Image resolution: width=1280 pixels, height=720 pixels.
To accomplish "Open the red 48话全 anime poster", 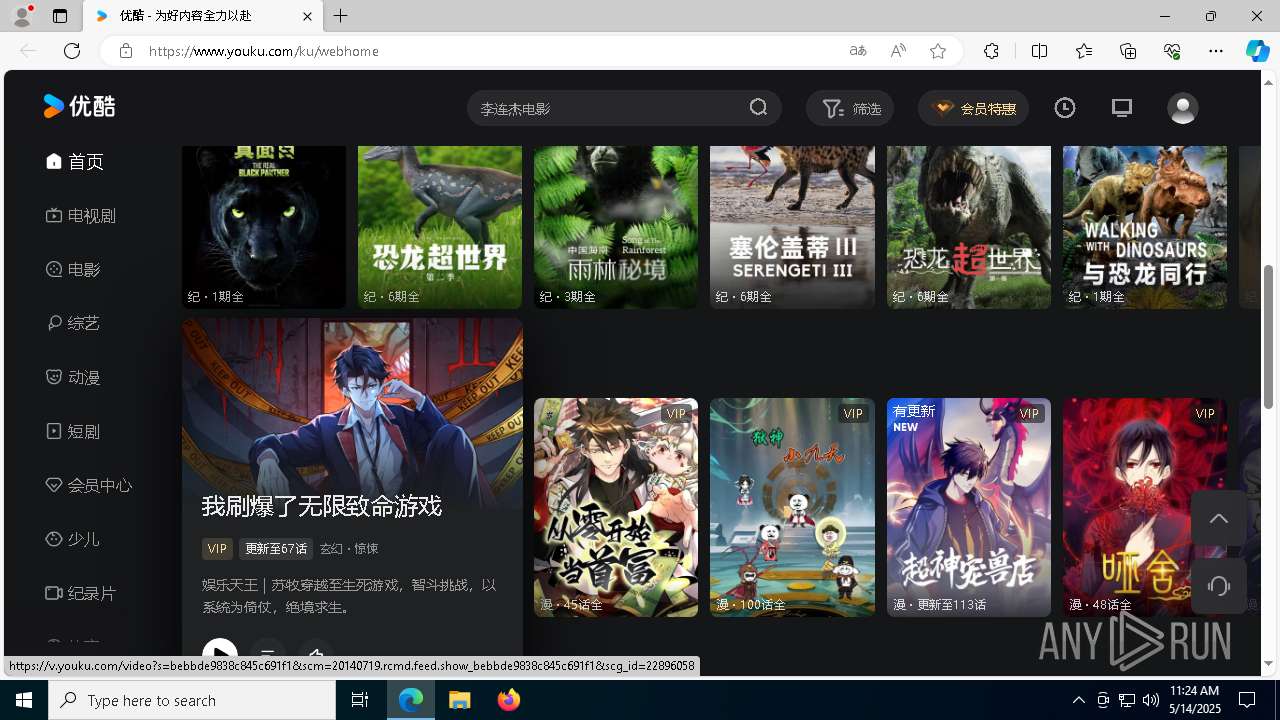I will pos(1145,507).
